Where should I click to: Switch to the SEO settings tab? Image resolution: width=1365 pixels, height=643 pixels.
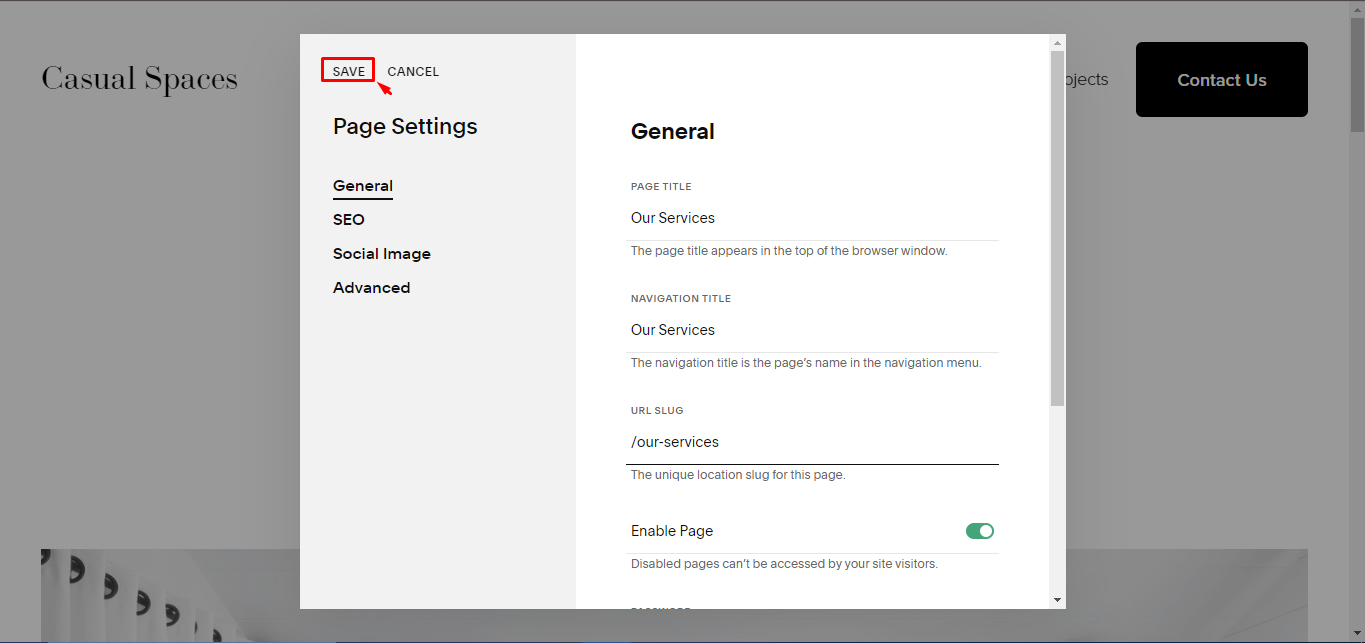pos(348,219)
